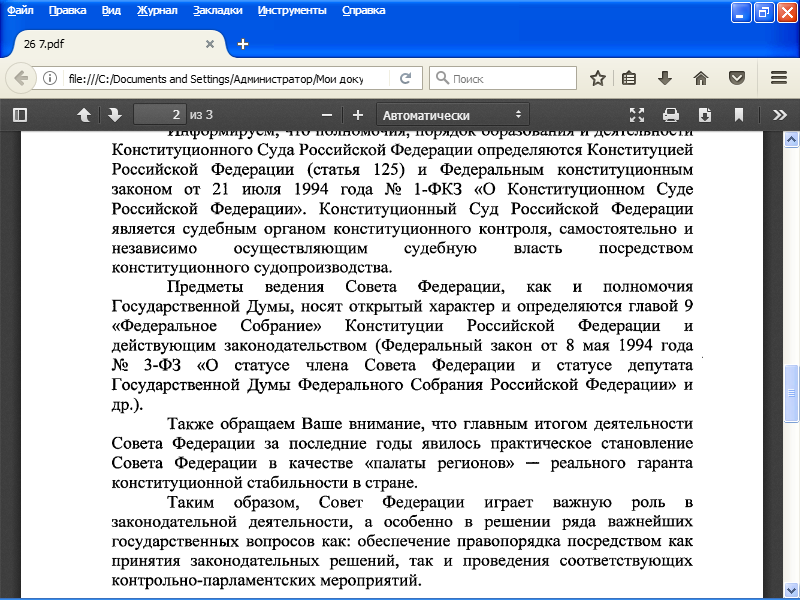Click the text "др.)."
This screenshot has height=600, width=800.
click(x=128, y=405)
